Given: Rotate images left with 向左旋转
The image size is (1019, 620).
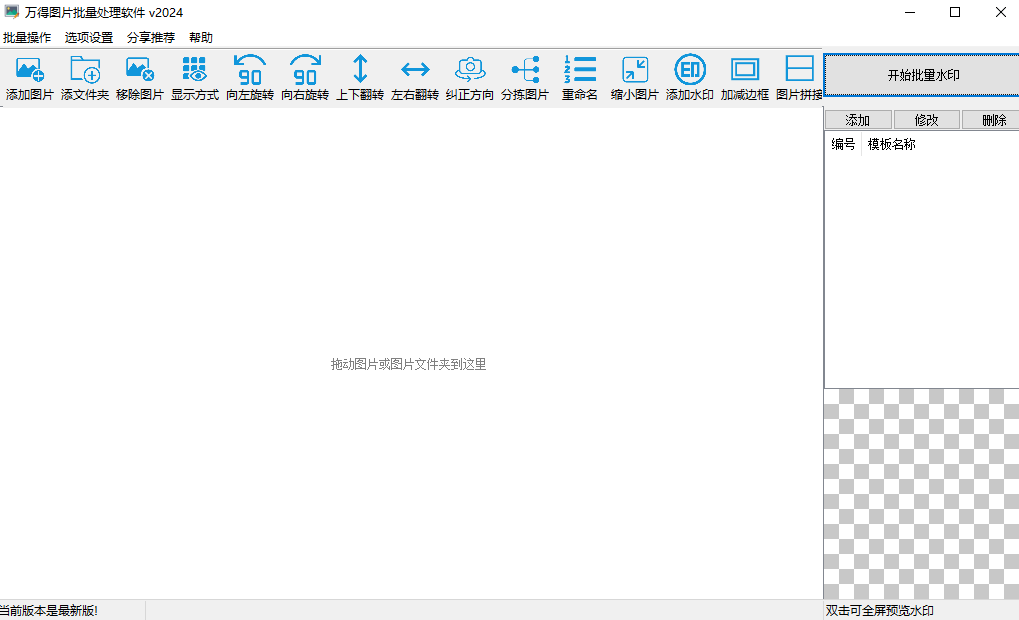Looking at the screenshot, I should pyautogui.click(x=250, y=78).
